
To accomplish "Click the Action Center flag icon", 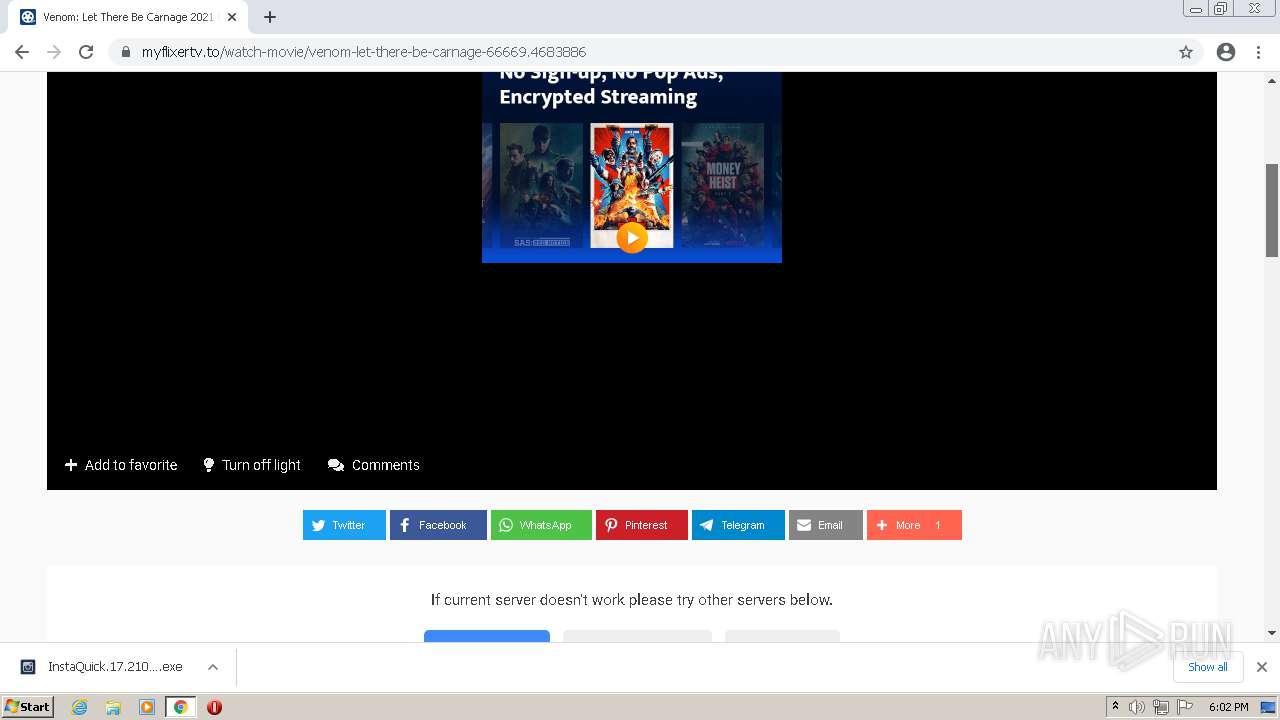I will [1185, 707].
